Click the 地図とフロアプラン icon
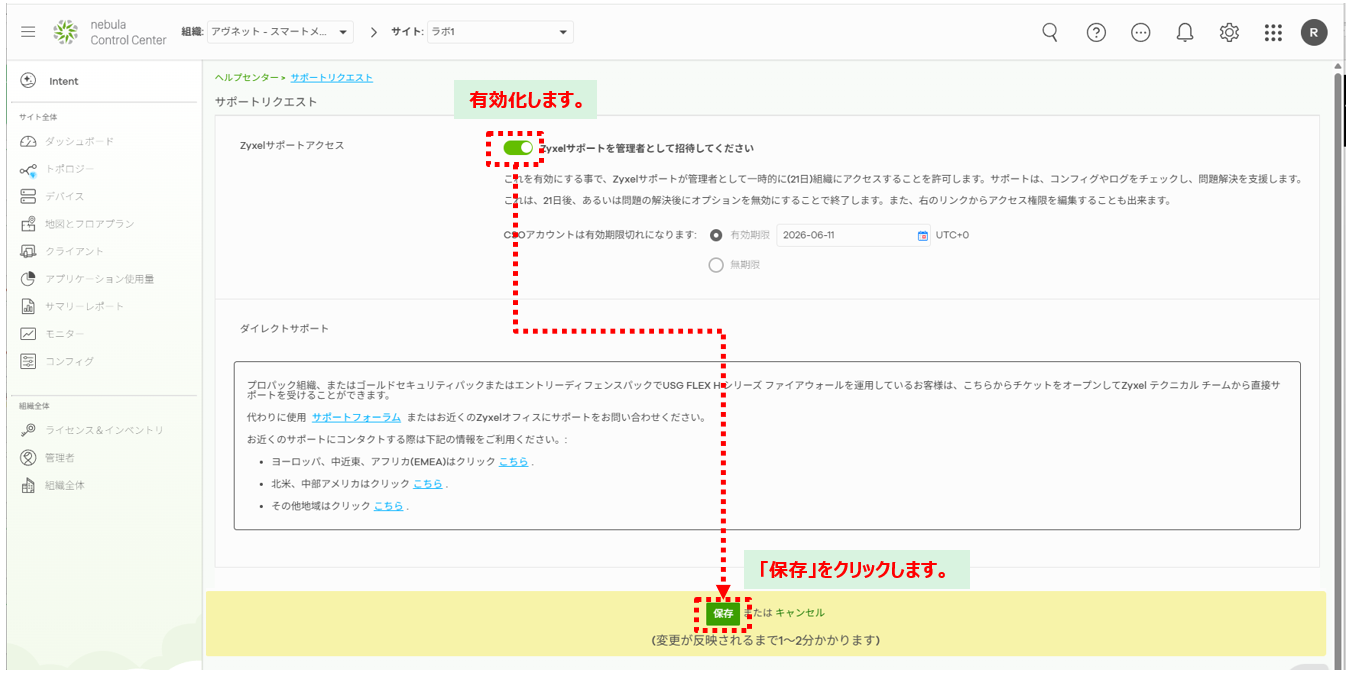Viewport: 1349px width, 677px height. 28,224
